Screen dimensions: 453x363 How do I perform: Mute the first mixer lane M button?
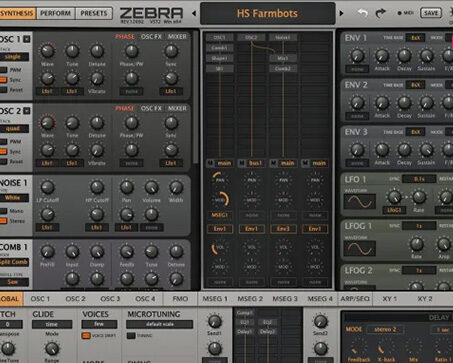point(210,163)
